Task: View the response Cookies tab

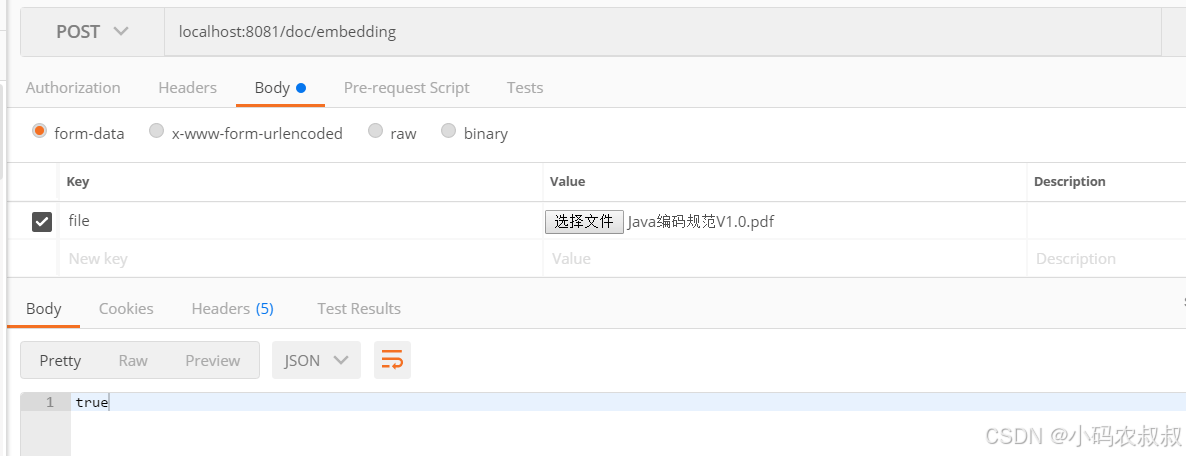Action: click(x=126, y=309)
